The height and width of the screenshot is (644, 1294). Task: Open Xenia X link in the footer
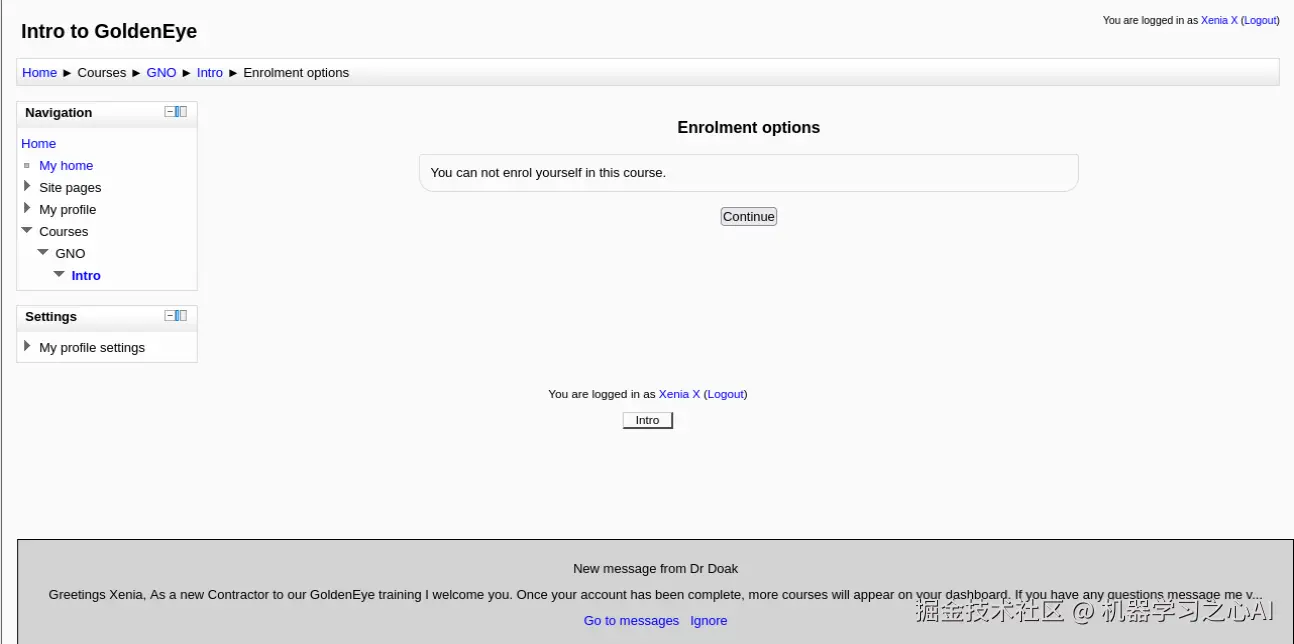[679, 394]
